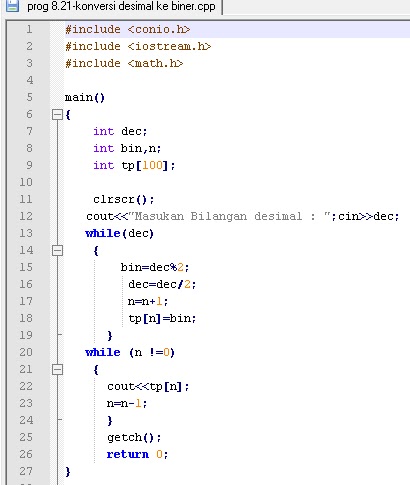Collapse the while (n !=0) block fold at line 21
Image resolution: width=410 pixels, height=485 pixels.
[x=57, y=369]
